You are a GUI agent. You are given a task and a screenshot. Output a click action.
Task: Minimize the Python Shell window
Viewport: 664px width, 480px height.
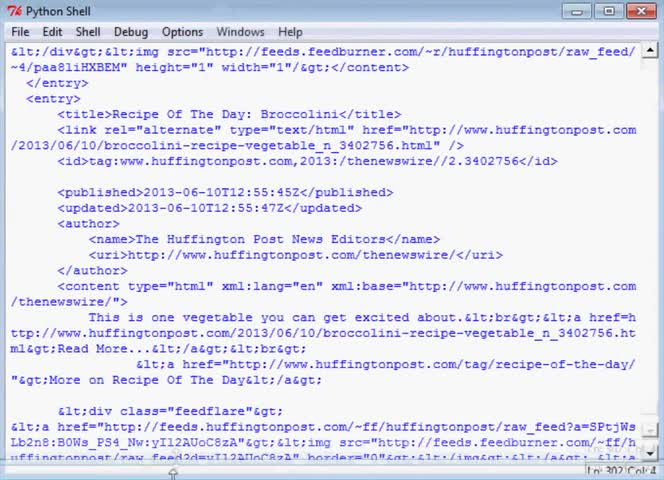576,11
